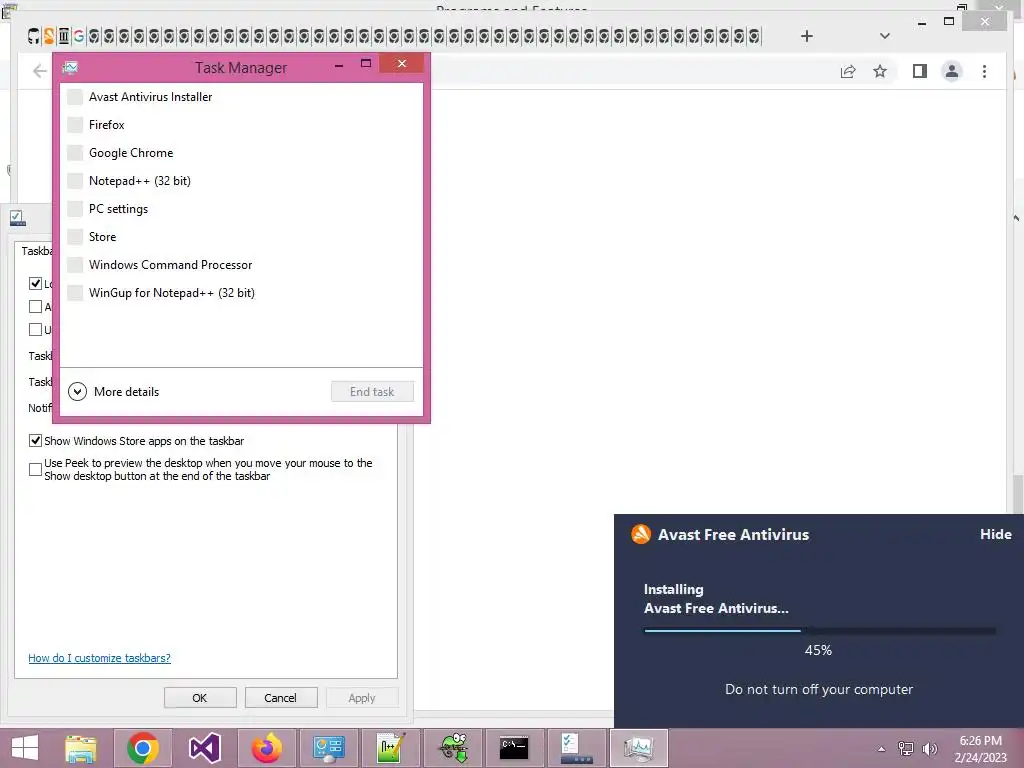
Task: Open the volume tray icon
Action: click(x=929, y=748)
